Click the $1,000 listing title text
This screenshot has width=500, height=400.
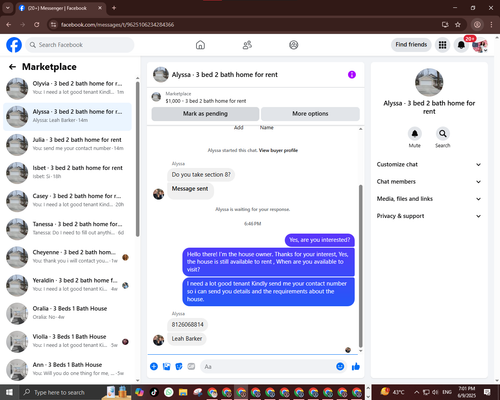pos(206,101)
